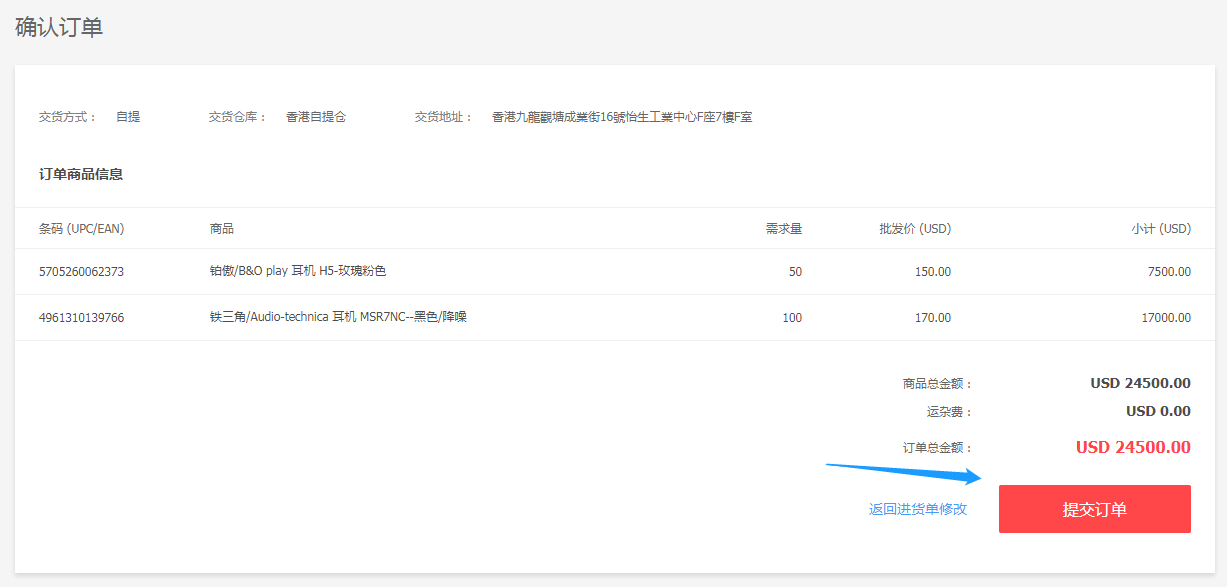Click the 商品 column header

(x=222, y=229)
